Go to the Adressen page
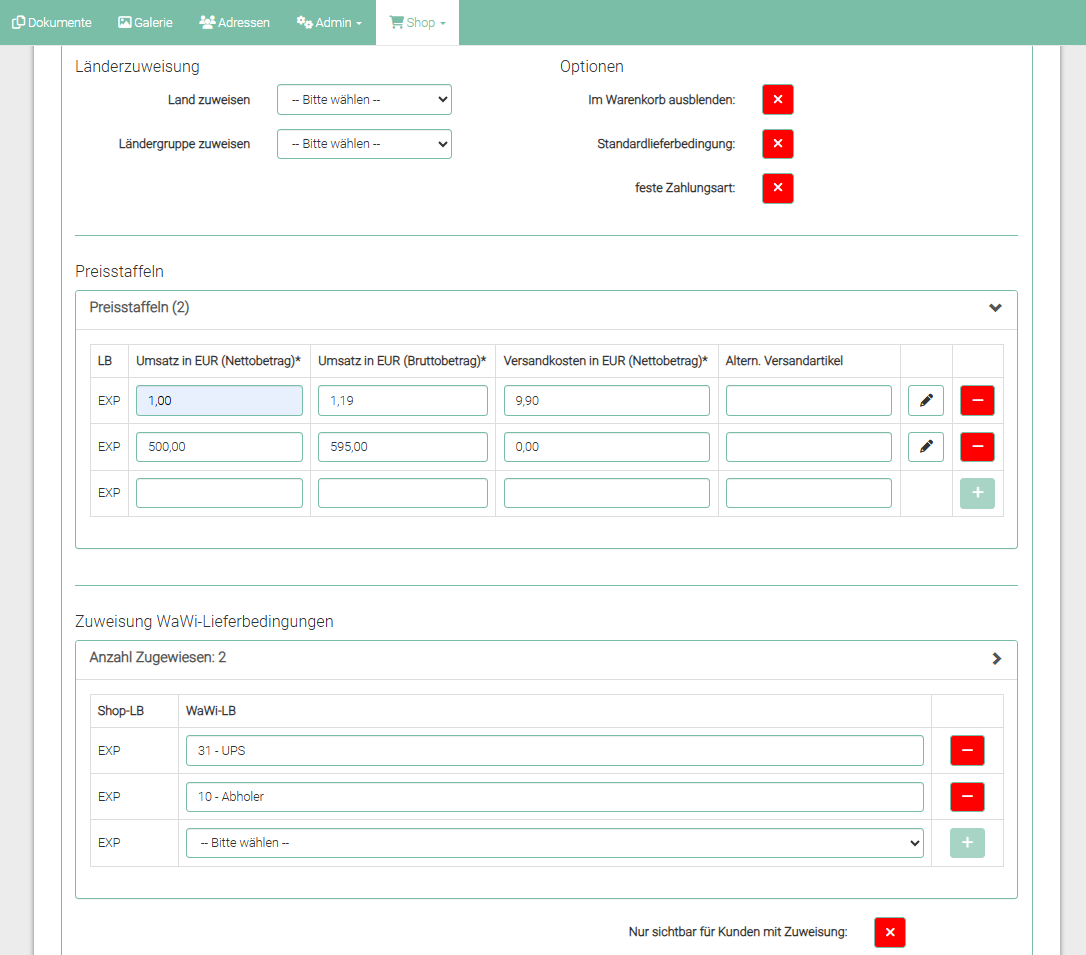This screenshot has width=1086, height=955. 235,22
